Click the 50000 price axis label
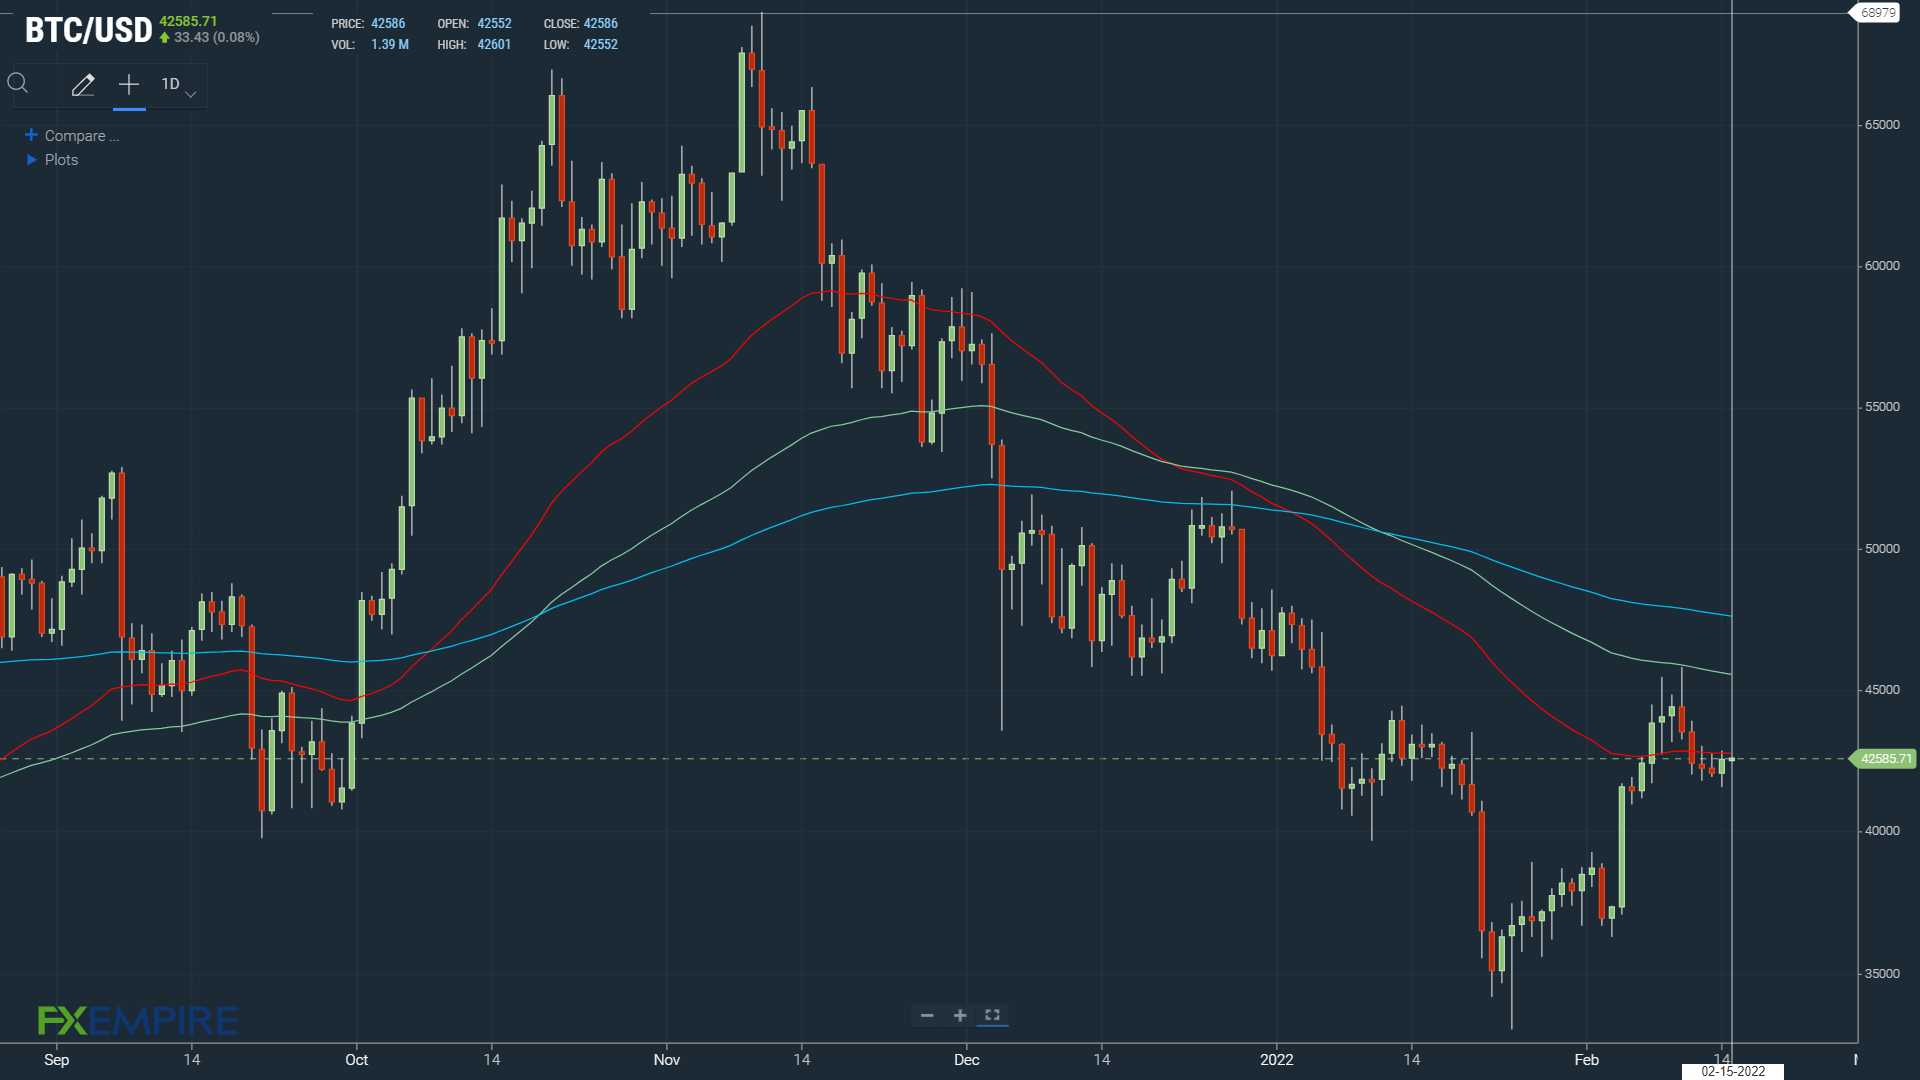 tap(1882, 549)
